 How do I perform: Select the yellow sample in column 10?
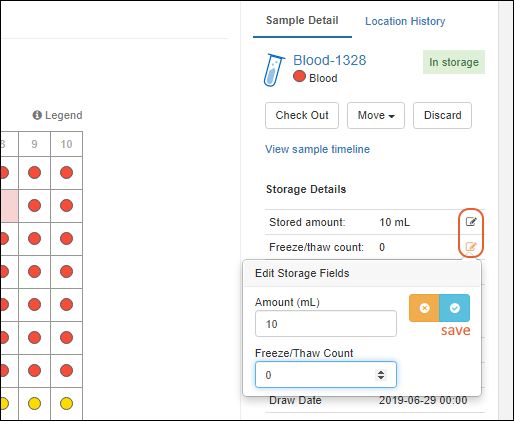(x=66, y=403)
